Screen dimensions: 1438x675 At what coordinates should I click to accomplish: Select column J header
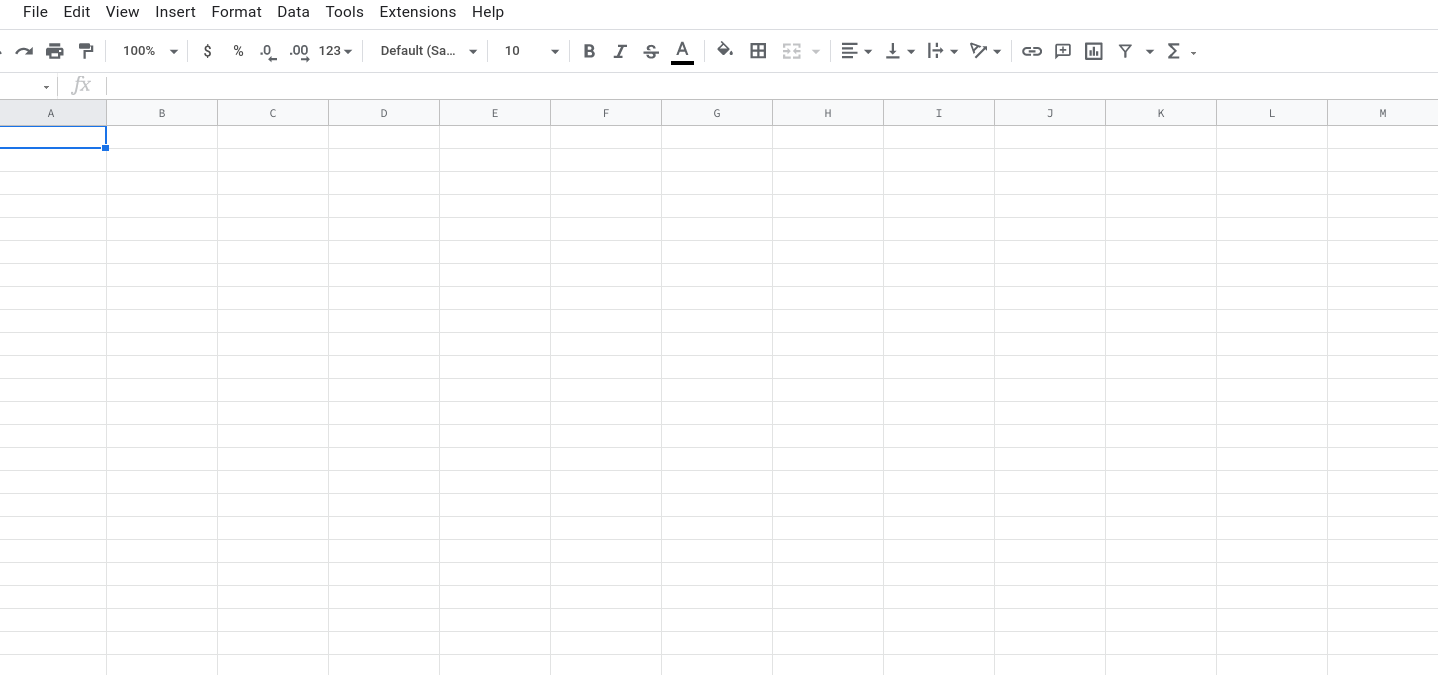point(1050,113)
